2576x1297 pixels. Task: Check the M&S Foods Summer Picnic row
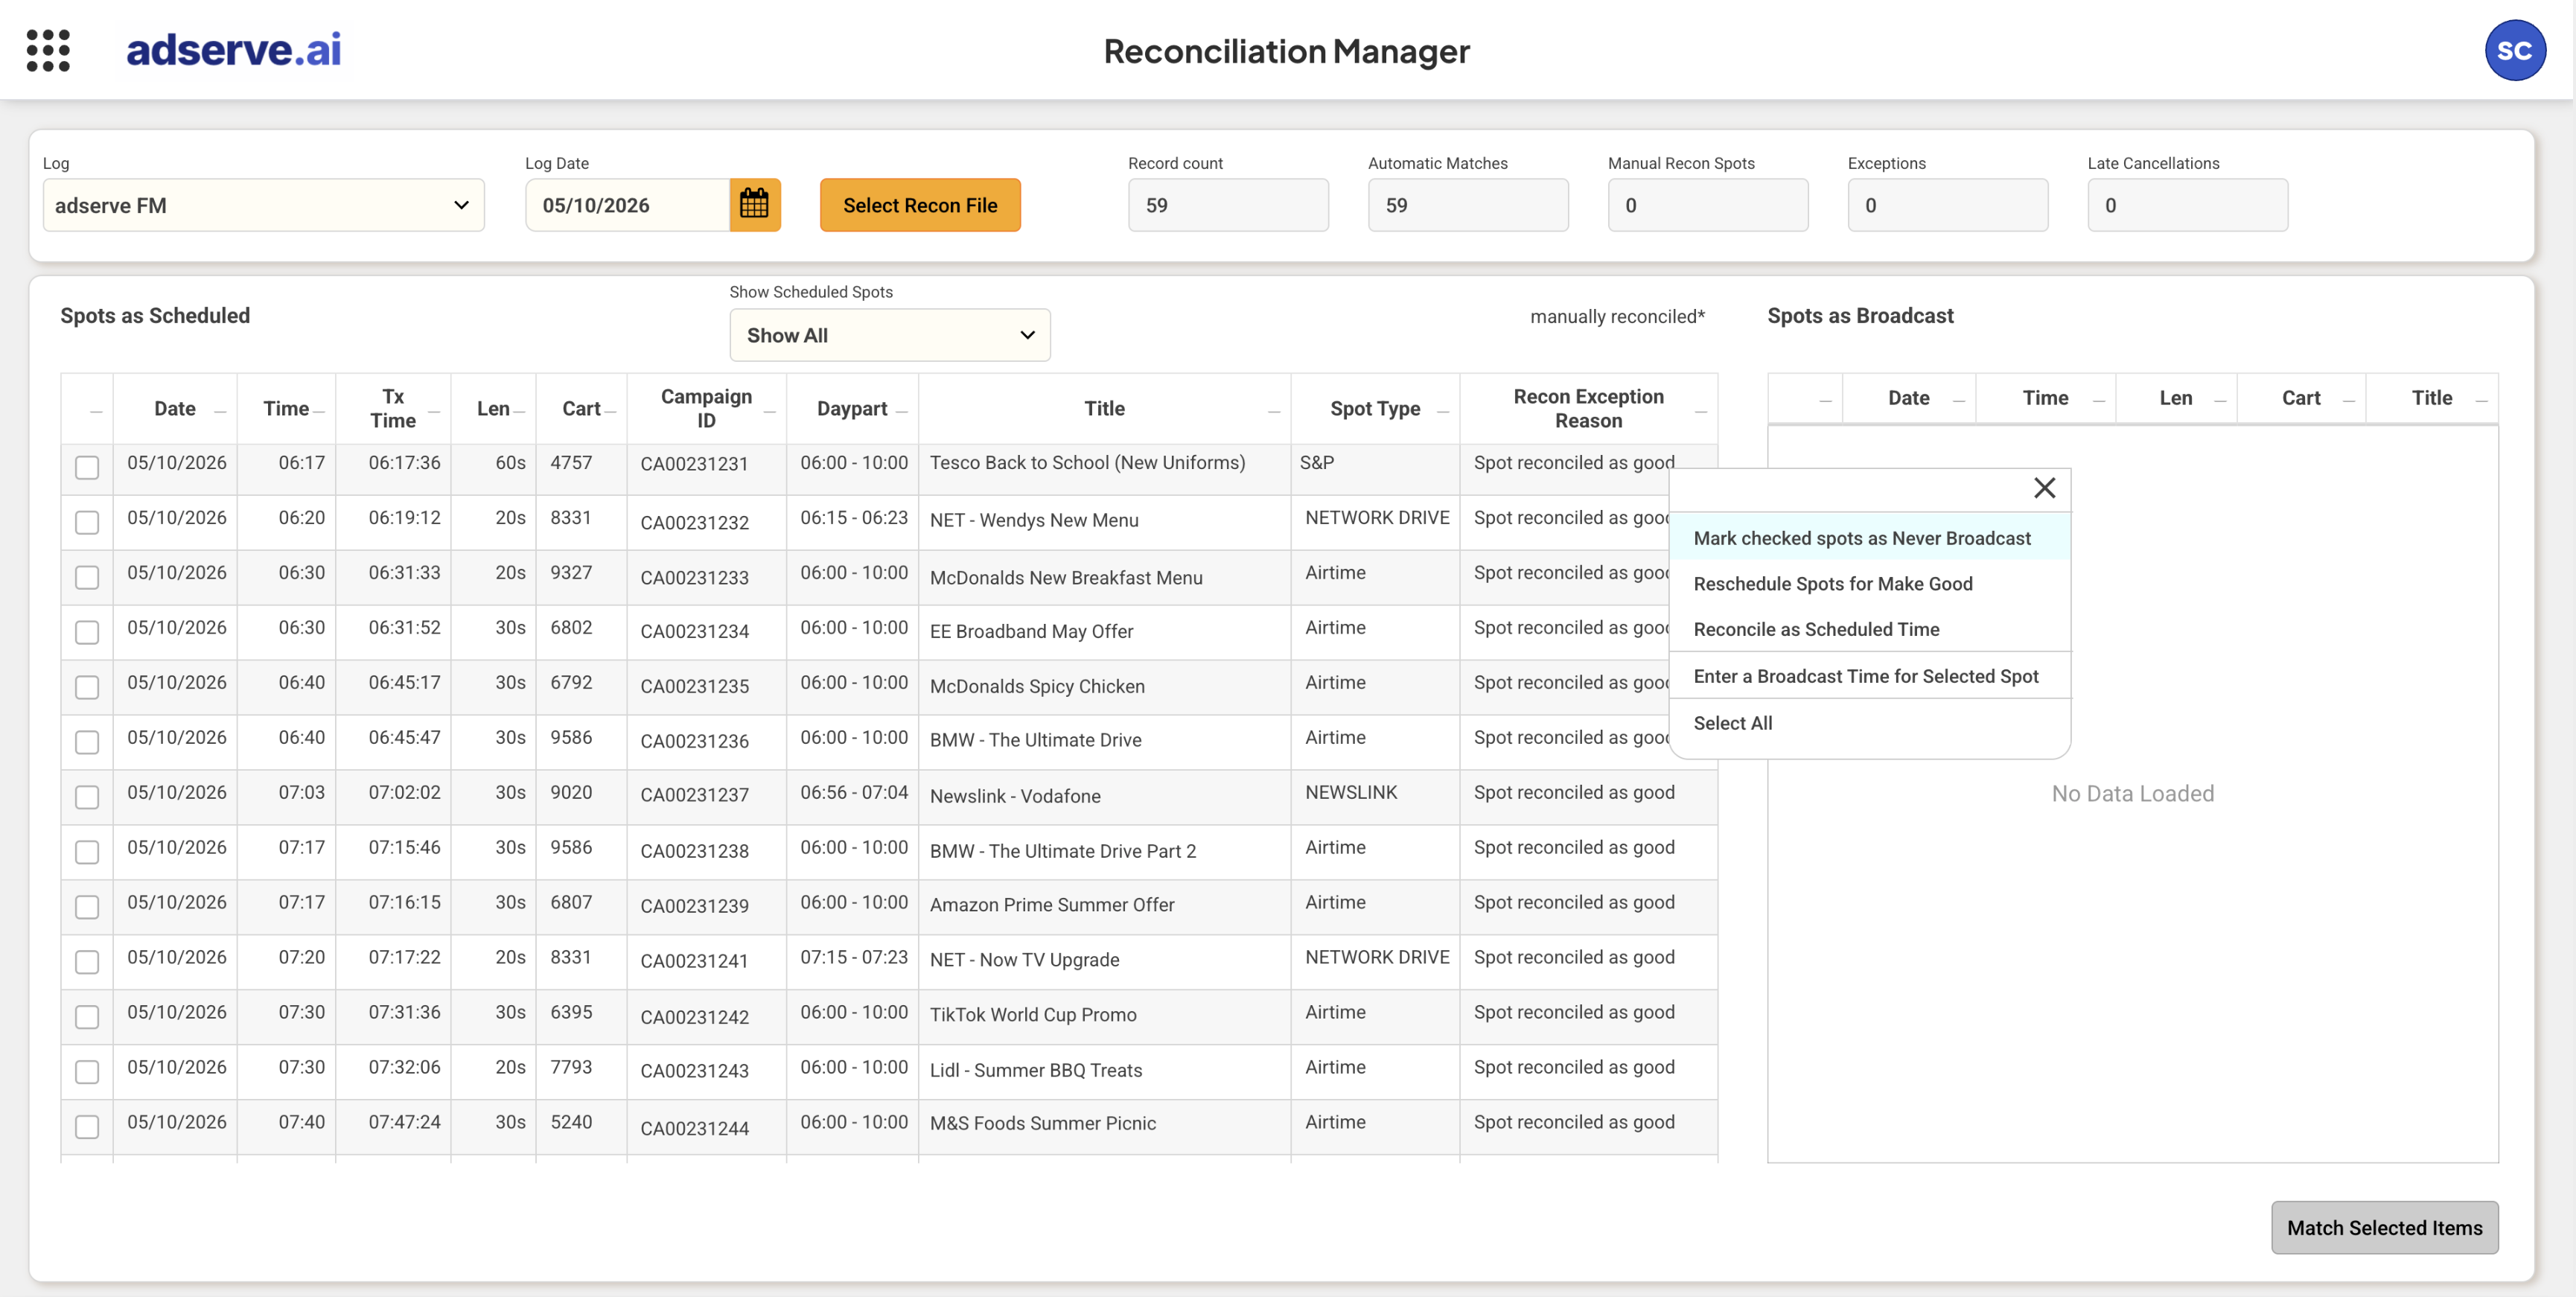(87, 1128)
